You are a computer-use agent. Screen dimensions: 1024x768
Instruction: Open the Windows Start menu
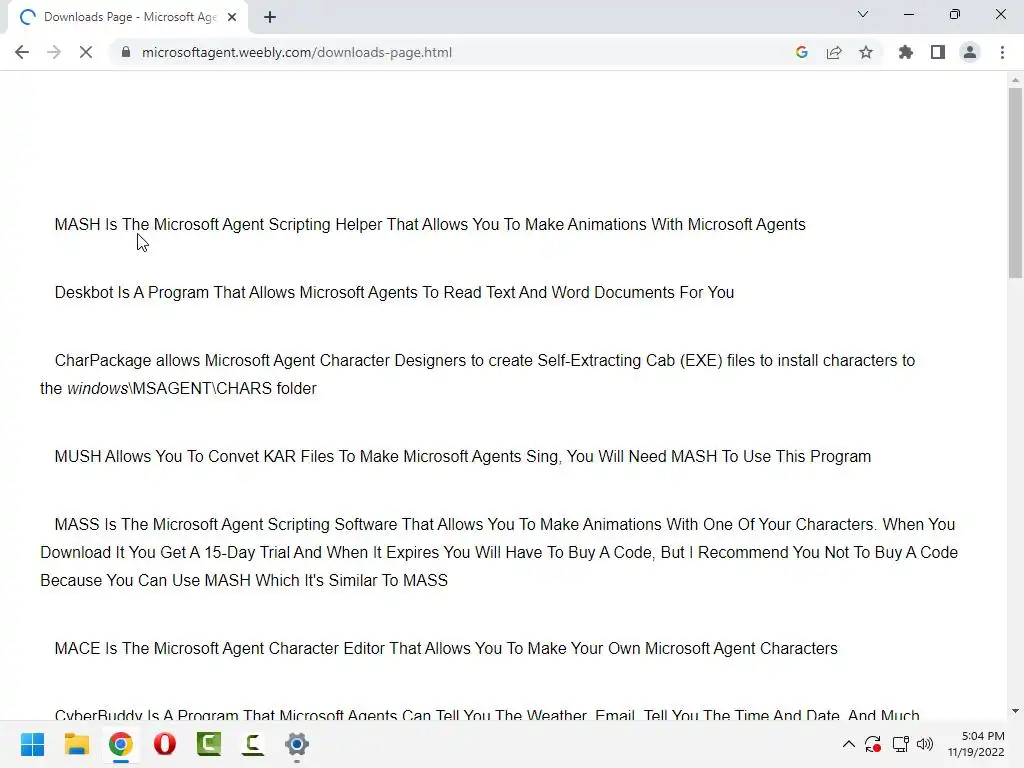click(32, 744)
